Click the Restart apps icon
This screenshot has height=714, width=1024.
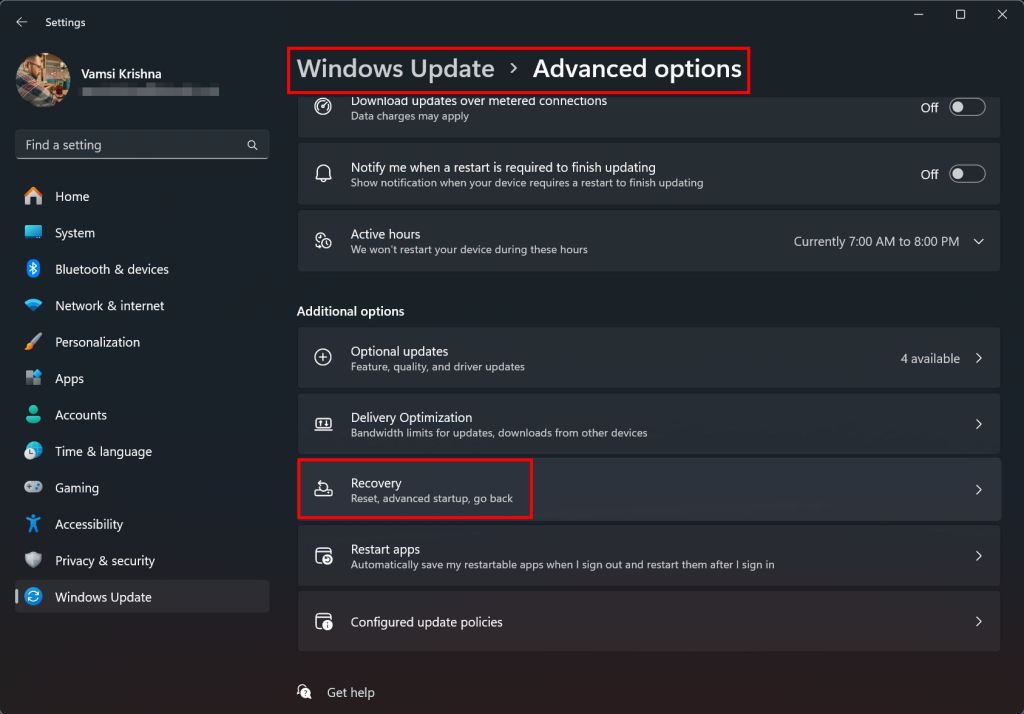323,556
